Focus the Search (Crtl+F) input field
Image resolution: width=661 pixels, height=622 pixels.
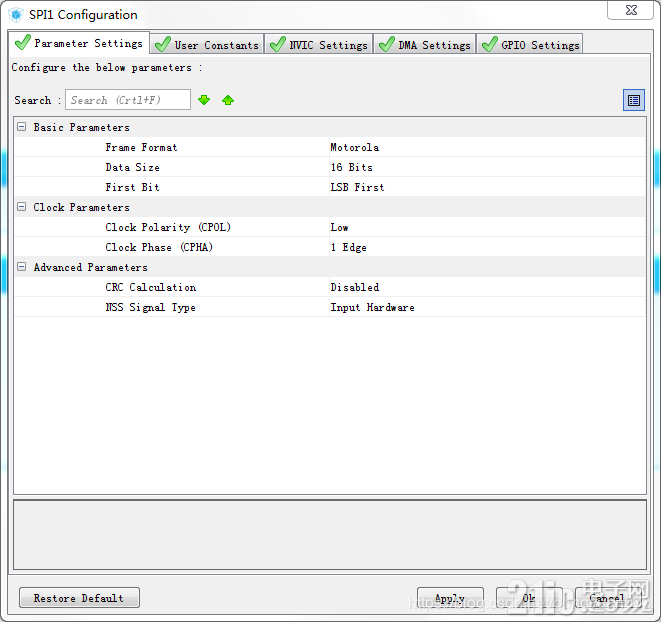click(x=128, y=100)
